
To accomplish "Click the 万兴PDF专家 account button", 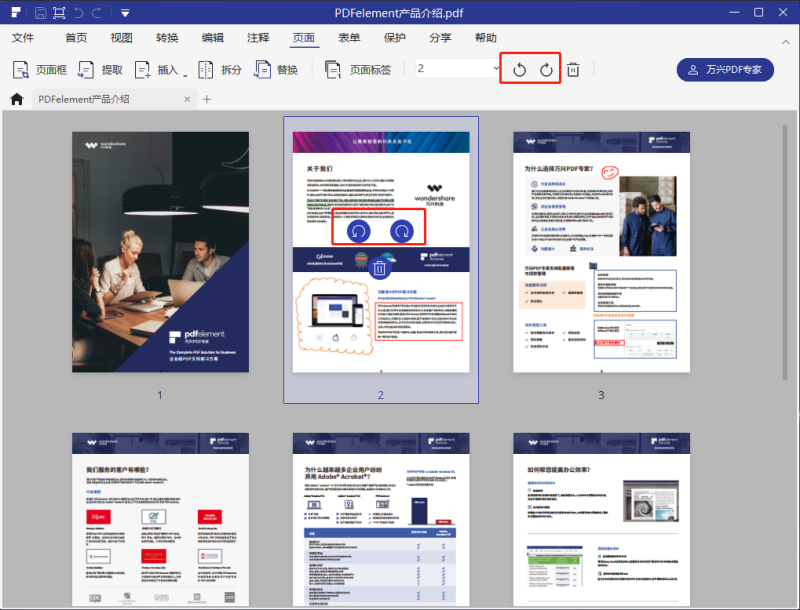I will 724,69.
